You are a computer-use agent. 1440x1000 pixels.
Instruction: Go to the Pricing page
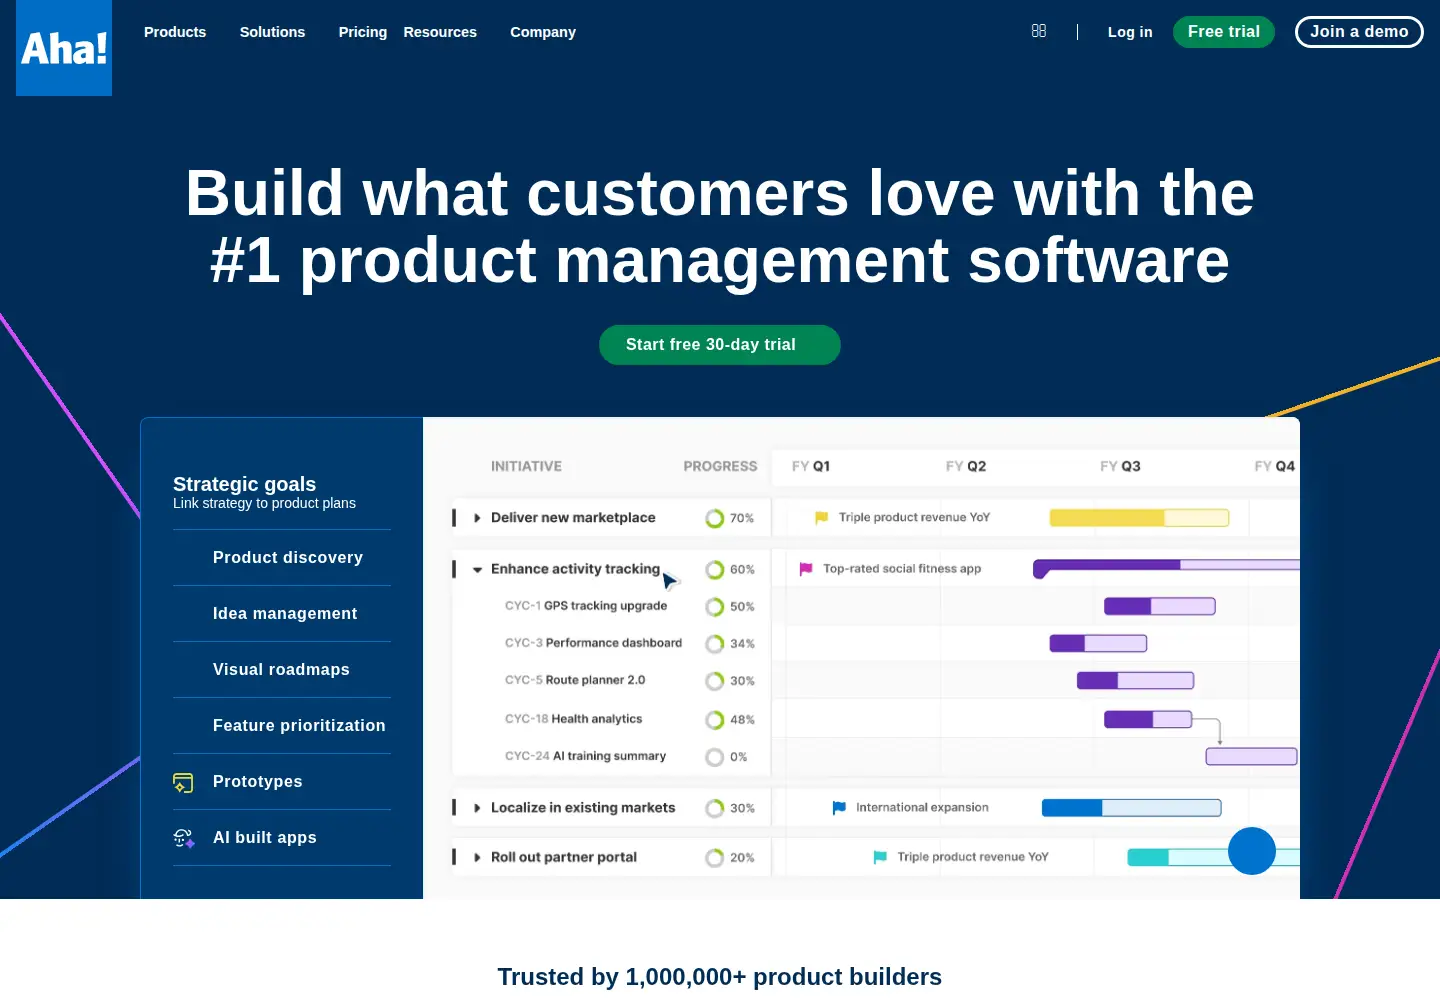[363, 32]
